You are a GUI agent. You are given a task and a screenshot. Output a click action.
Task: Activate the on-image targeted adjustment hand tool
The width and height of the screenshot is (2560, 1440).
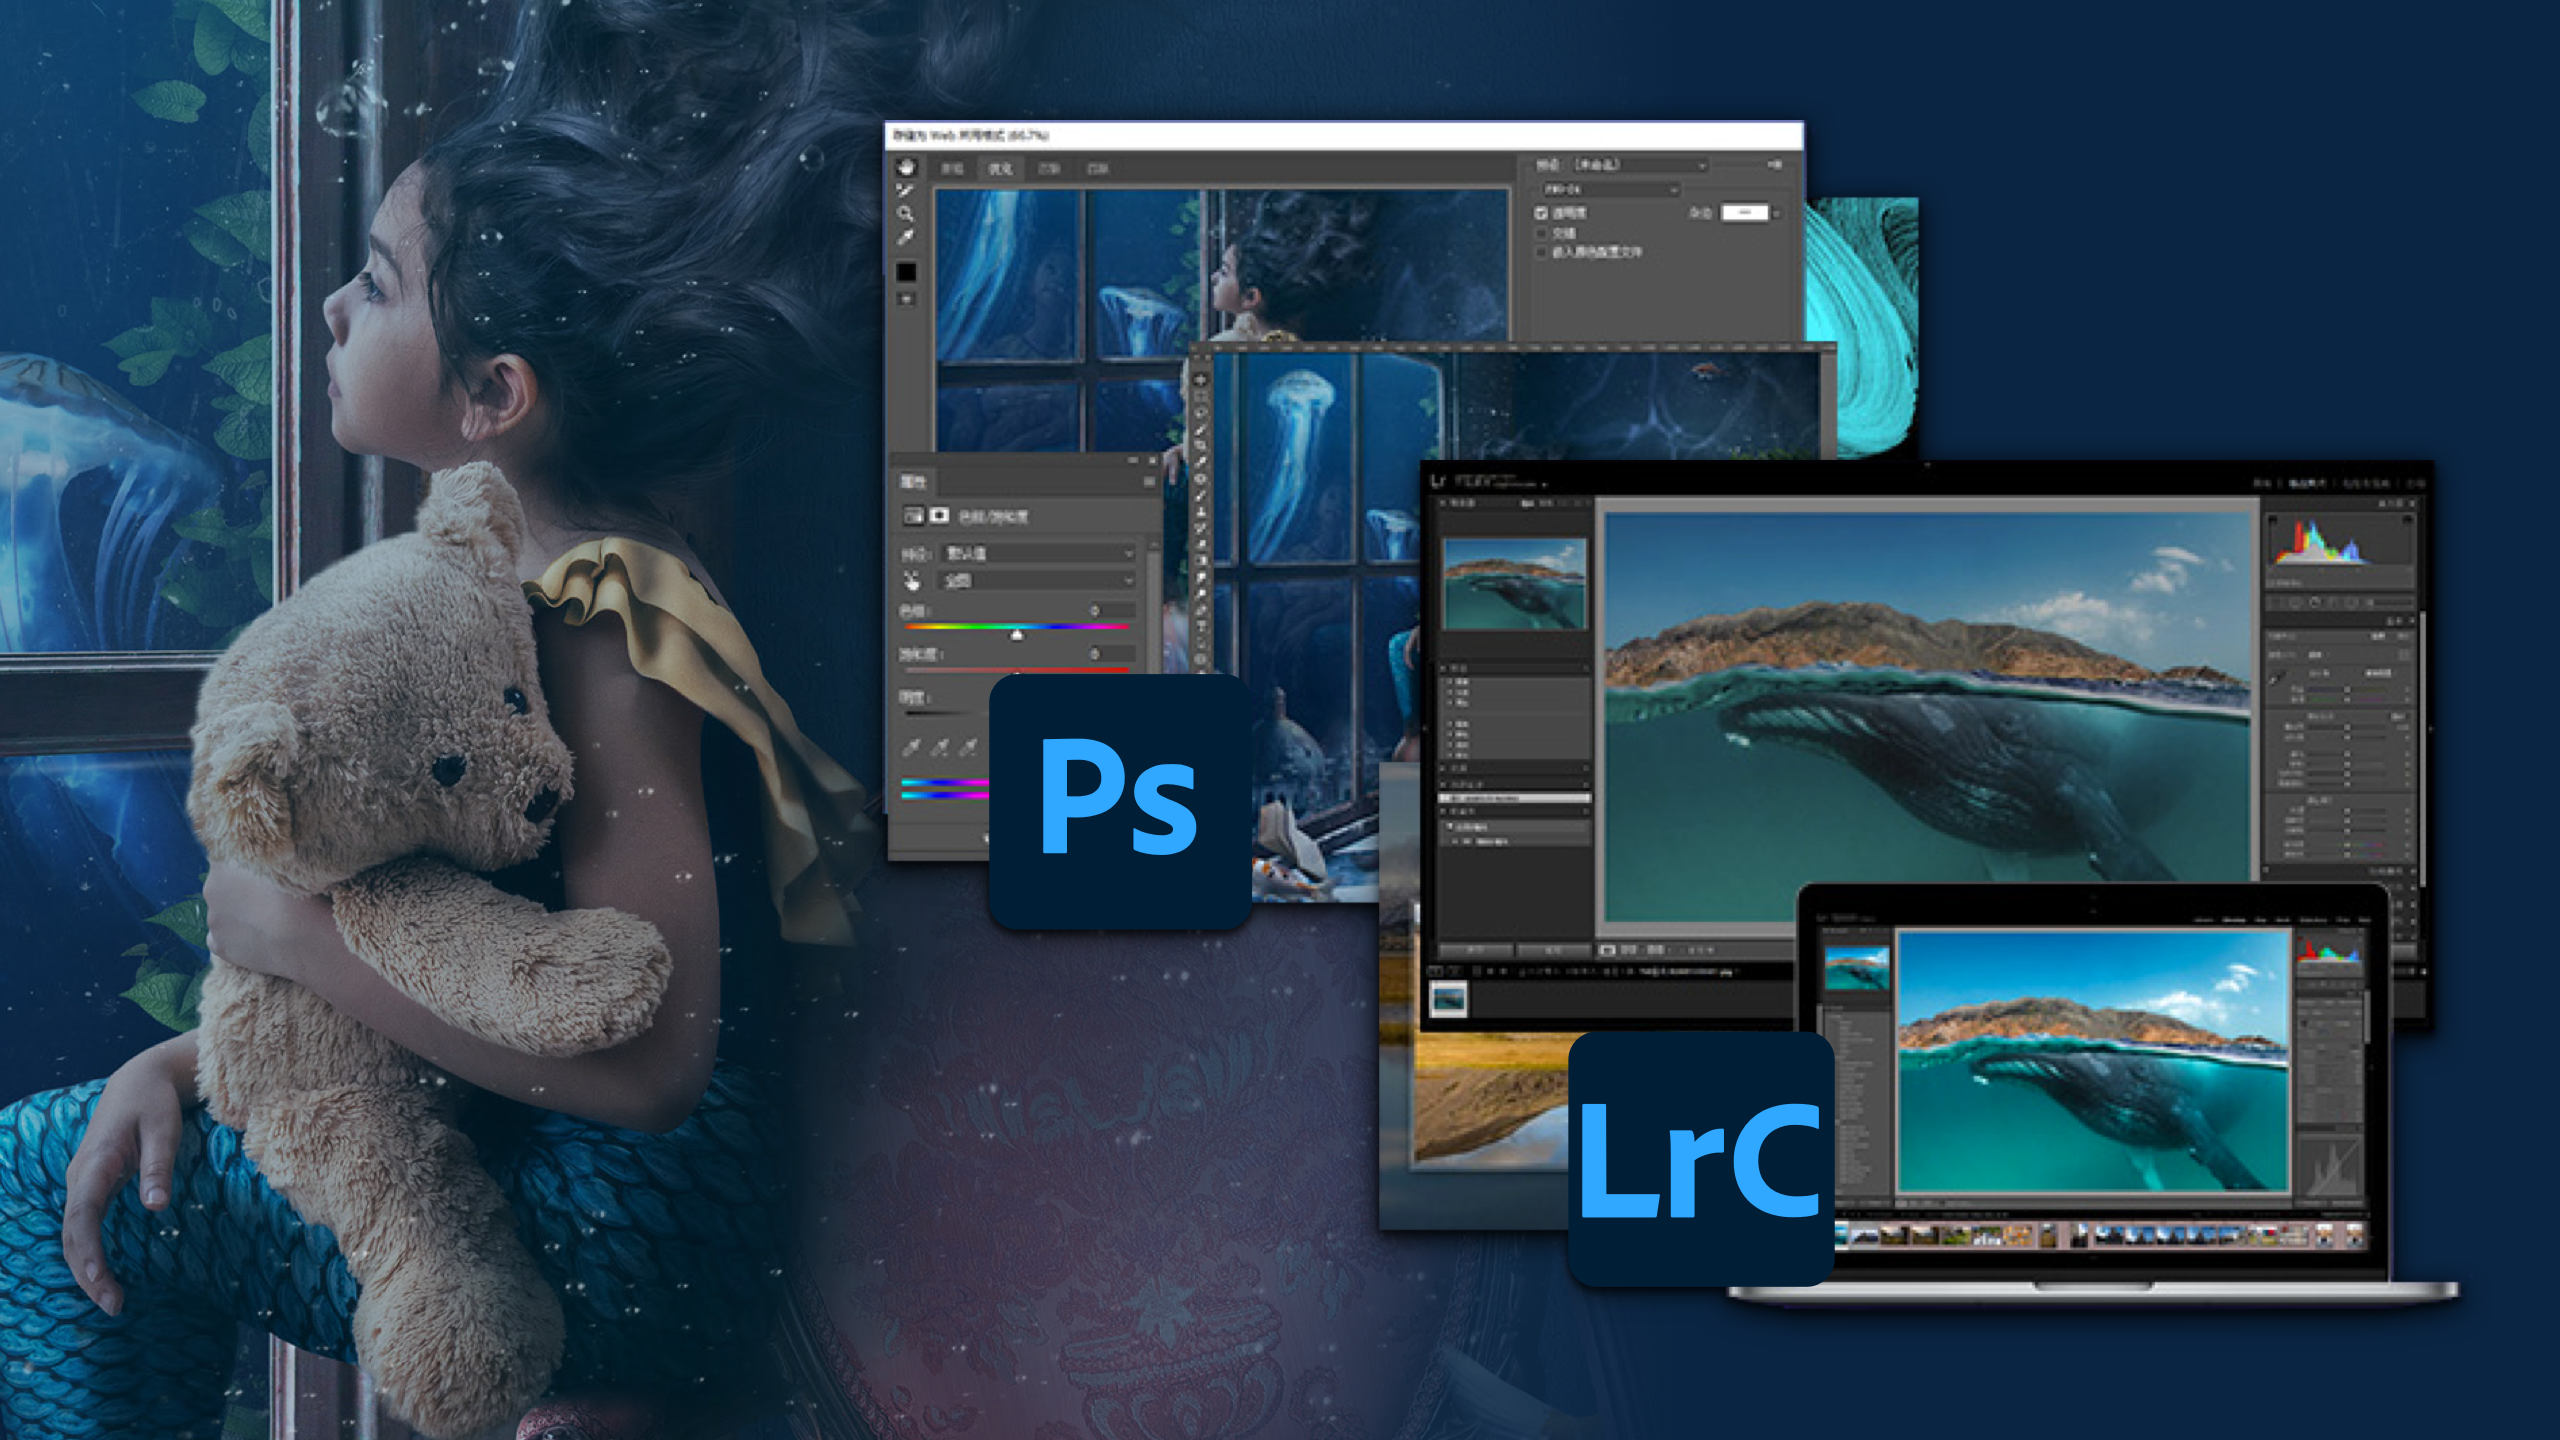click(911, 581)
